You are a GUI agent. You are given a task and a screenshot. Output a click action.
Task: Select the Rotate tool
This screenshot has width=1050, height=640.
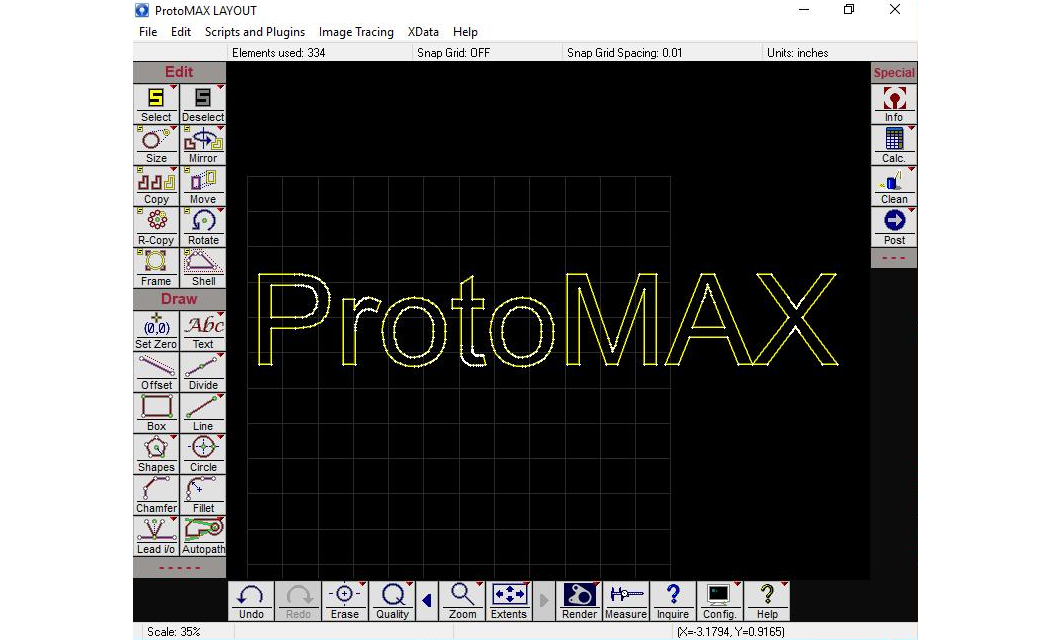203,226
